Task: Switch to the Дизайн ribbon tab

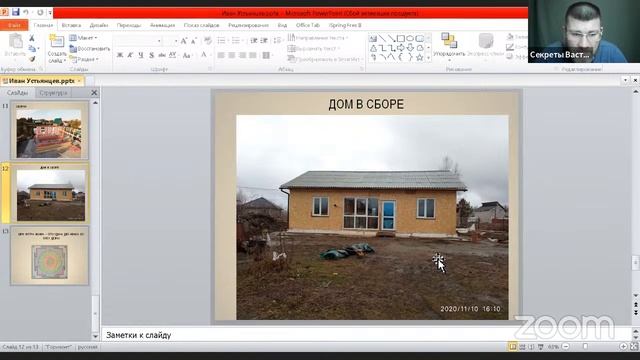Action: tap(99, 25)
